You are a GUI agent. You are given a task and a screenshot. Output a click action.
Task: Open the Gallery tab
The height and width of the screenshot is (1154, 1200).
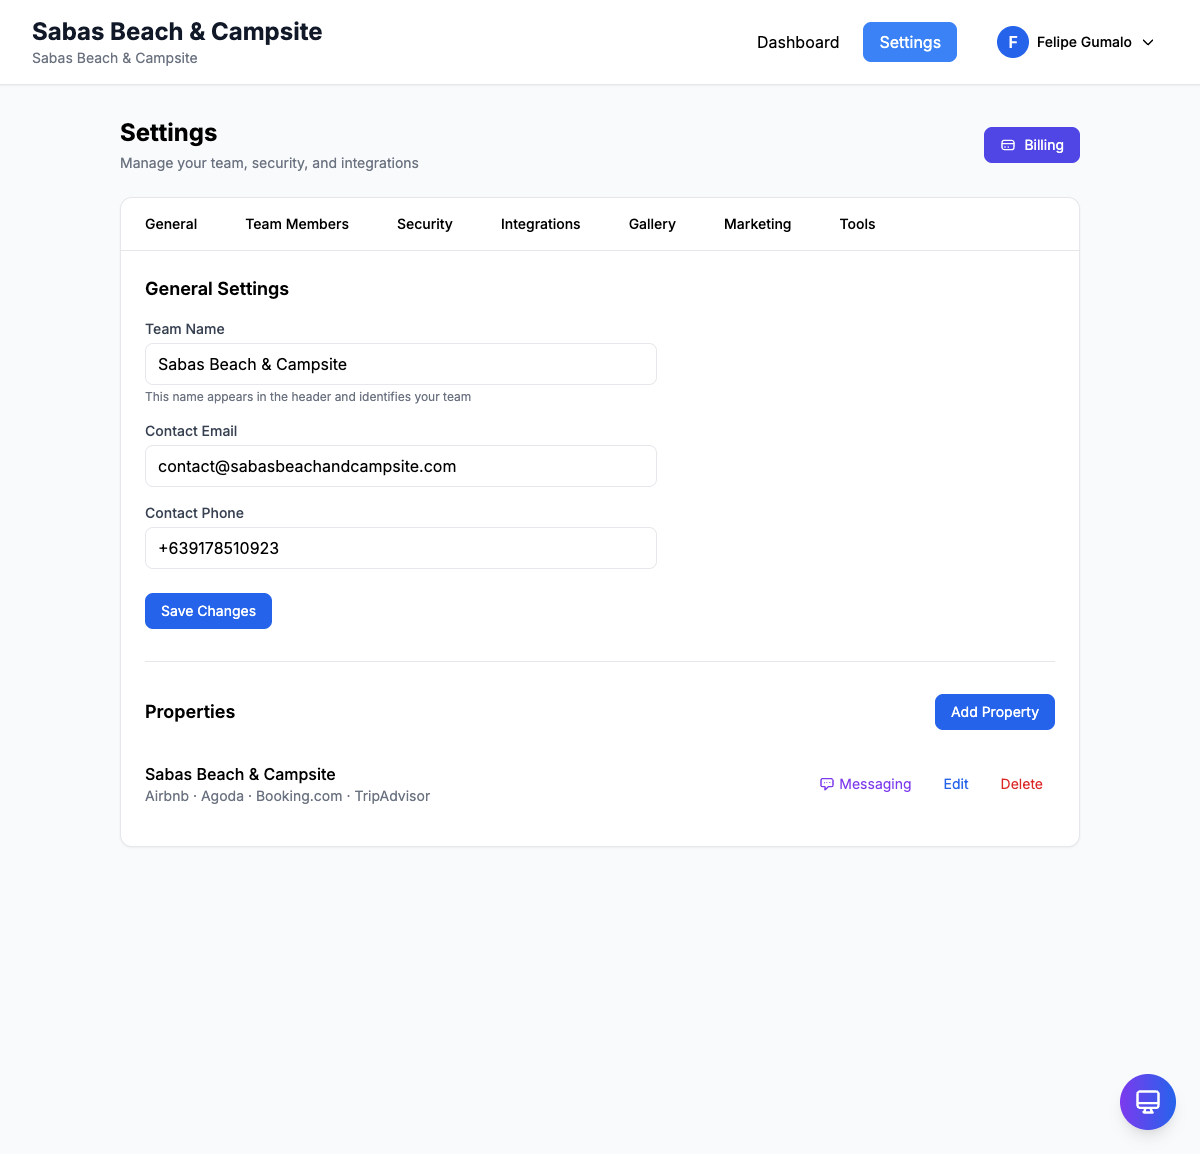[x=652, y=224]
